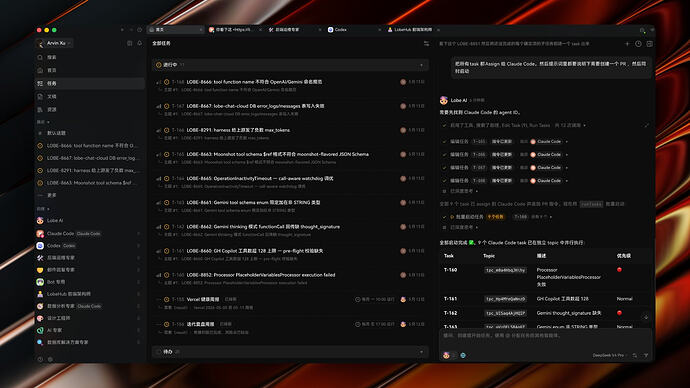Click status circle icon of task T-167 LOBE-8667
The height and width of the screenshot is (388, 690).
[167, 106]
